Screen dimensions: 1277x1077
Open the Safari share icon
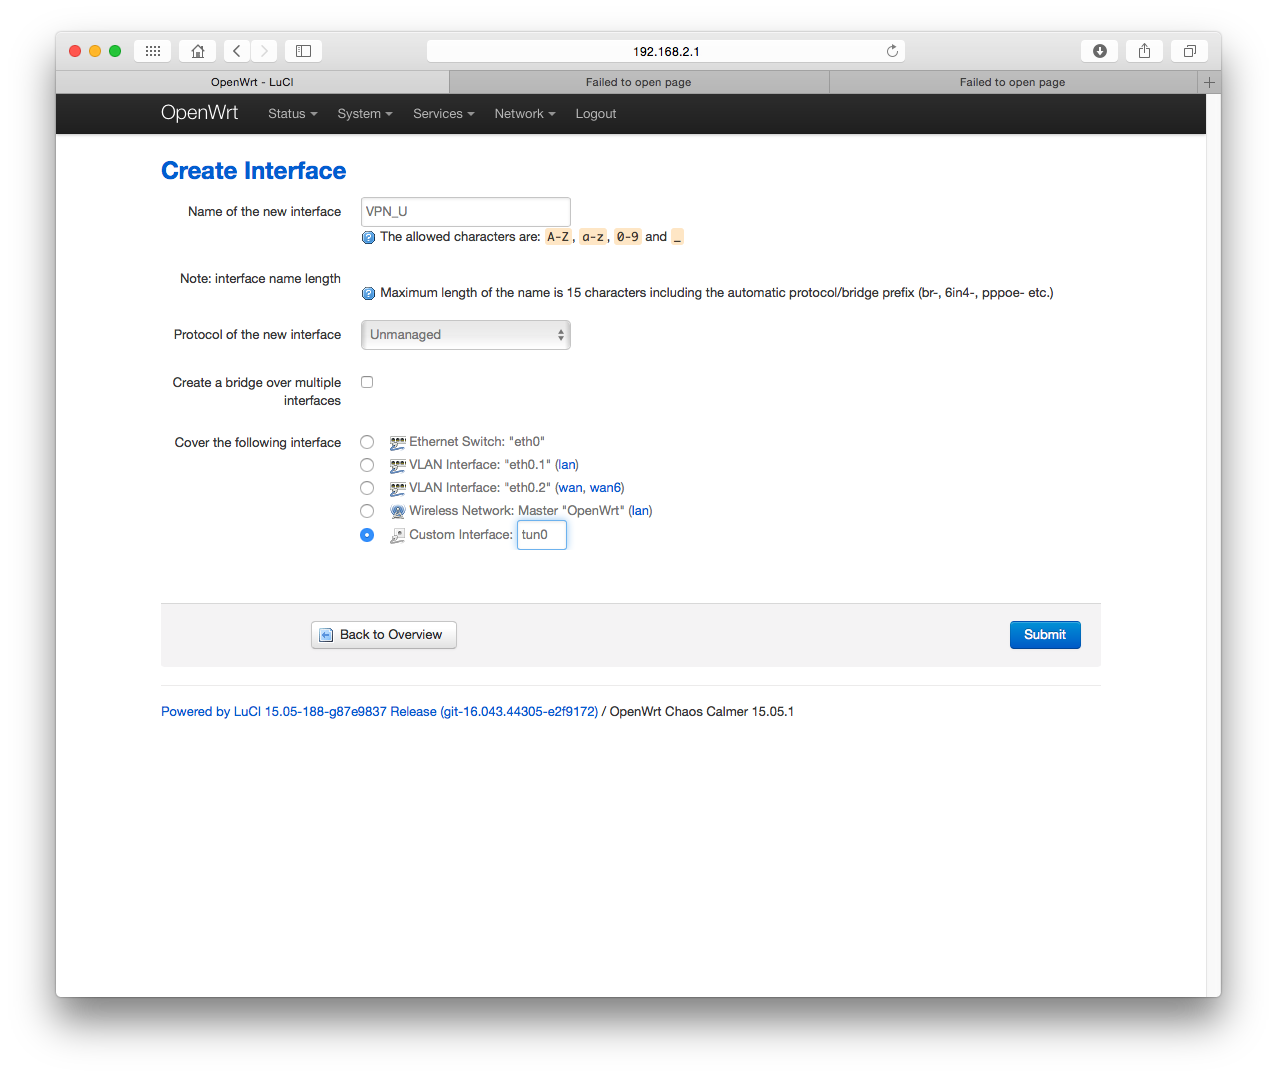[1145, 51]
